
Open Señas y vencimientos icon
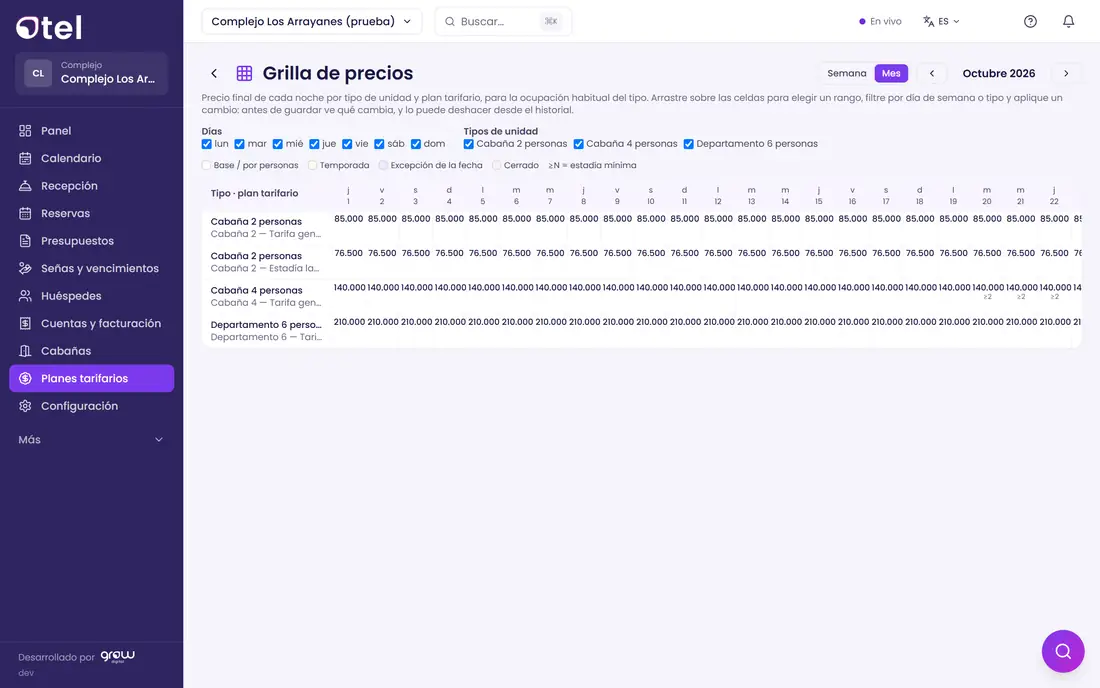point(25,268)
